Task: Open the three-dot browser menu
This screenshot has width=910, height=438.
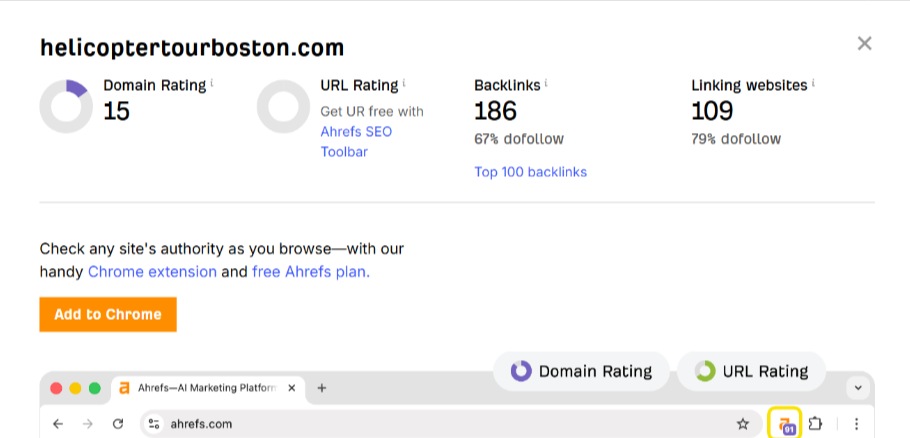Action: tap(857, 424)
